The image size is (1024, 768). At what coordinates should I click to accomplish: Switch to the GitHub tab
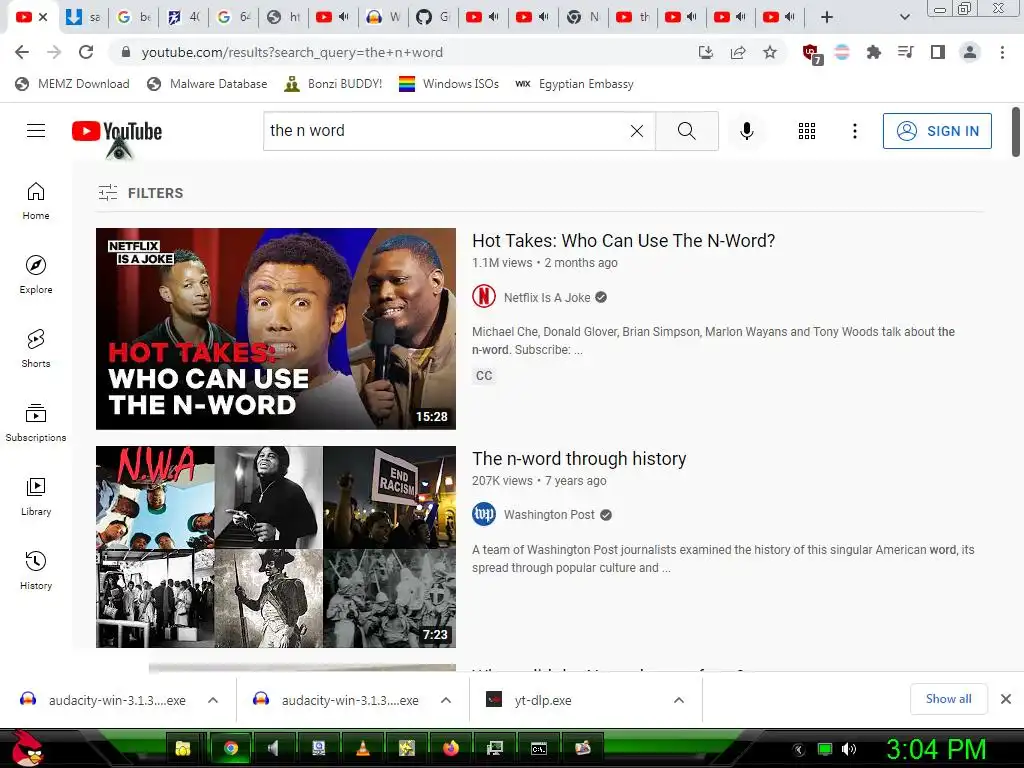[x=434, y=17]
